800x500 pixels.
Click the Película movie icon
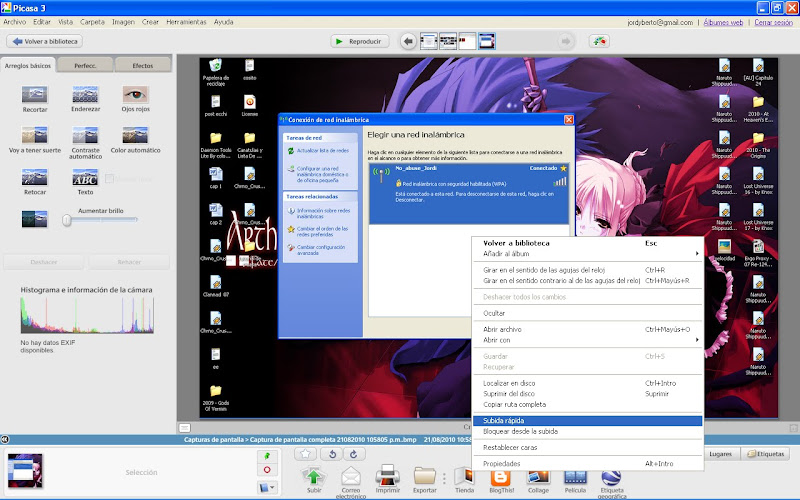coord(575,478)
